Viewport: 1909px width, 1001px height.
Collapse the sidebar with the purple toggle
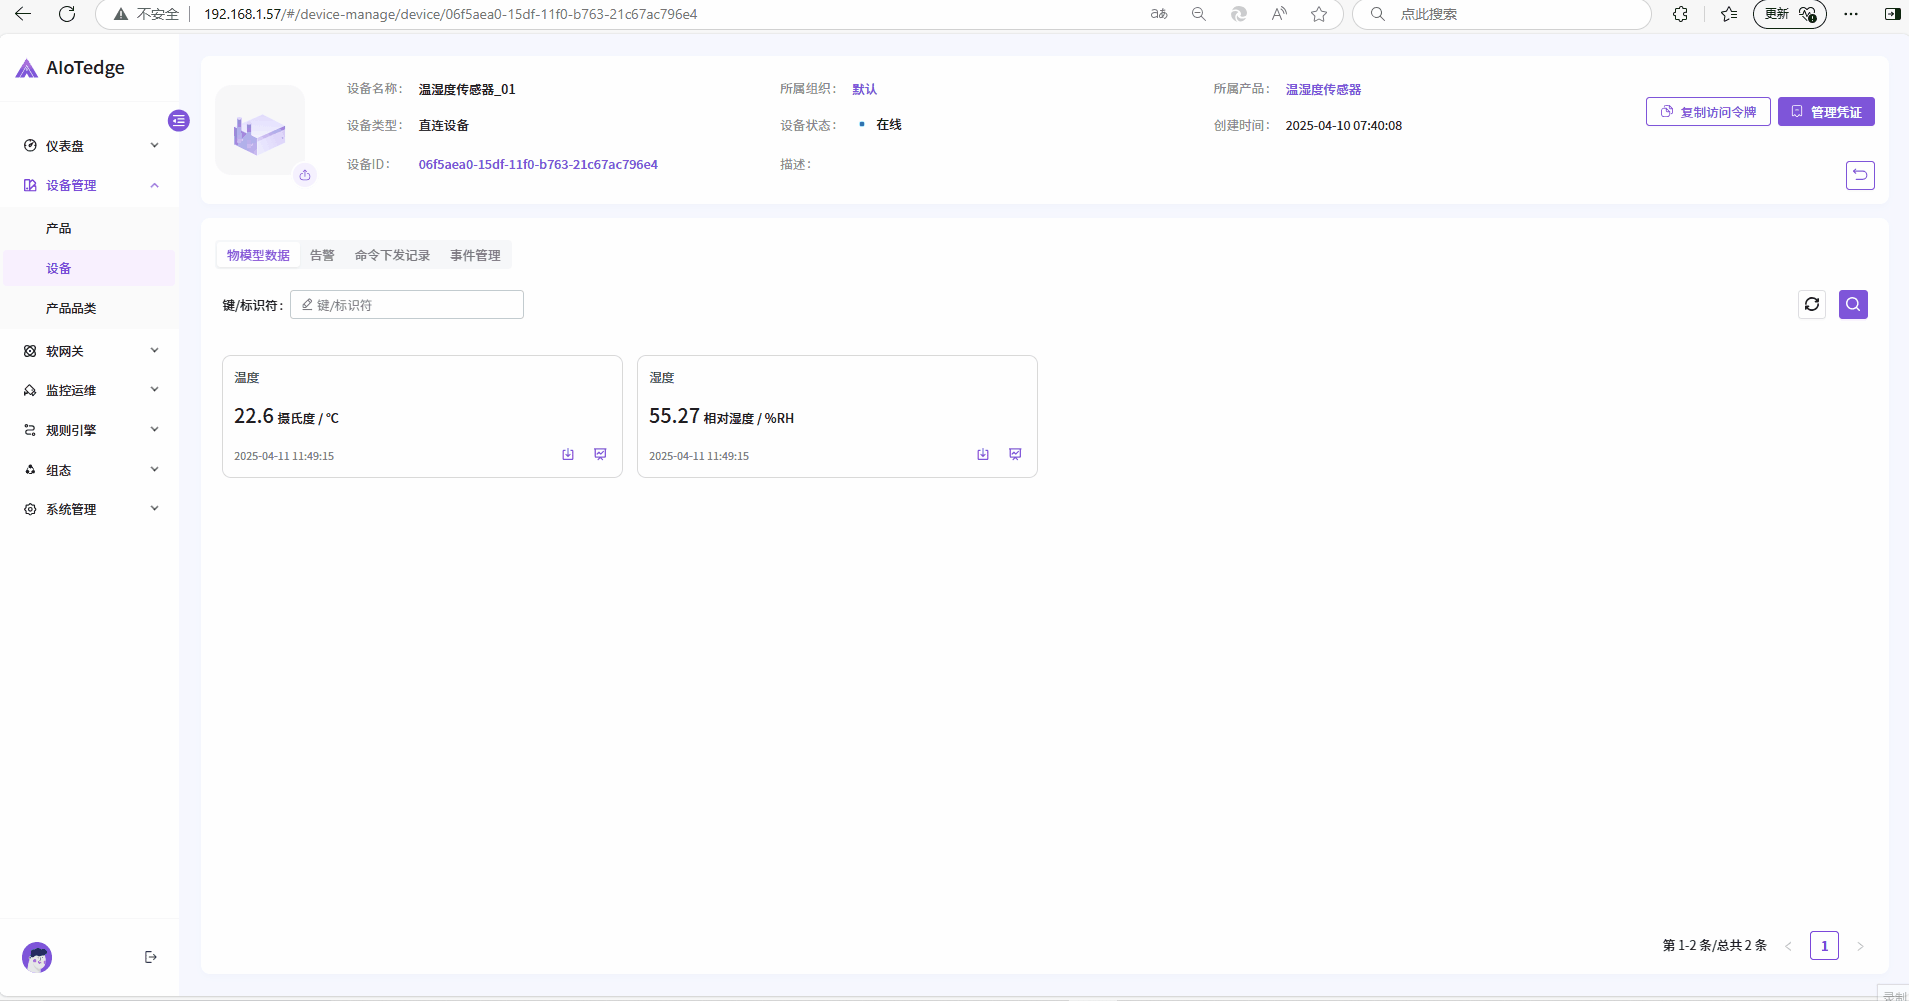coord(179,120)
